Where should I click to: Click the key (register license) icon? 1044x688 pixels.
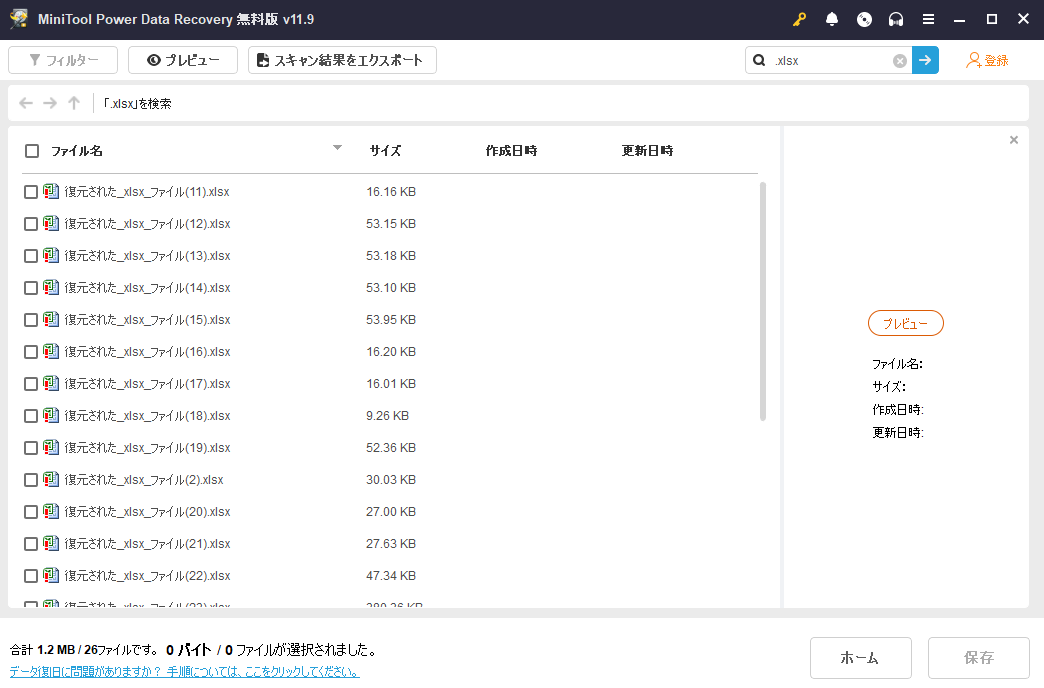pos(799,19)
